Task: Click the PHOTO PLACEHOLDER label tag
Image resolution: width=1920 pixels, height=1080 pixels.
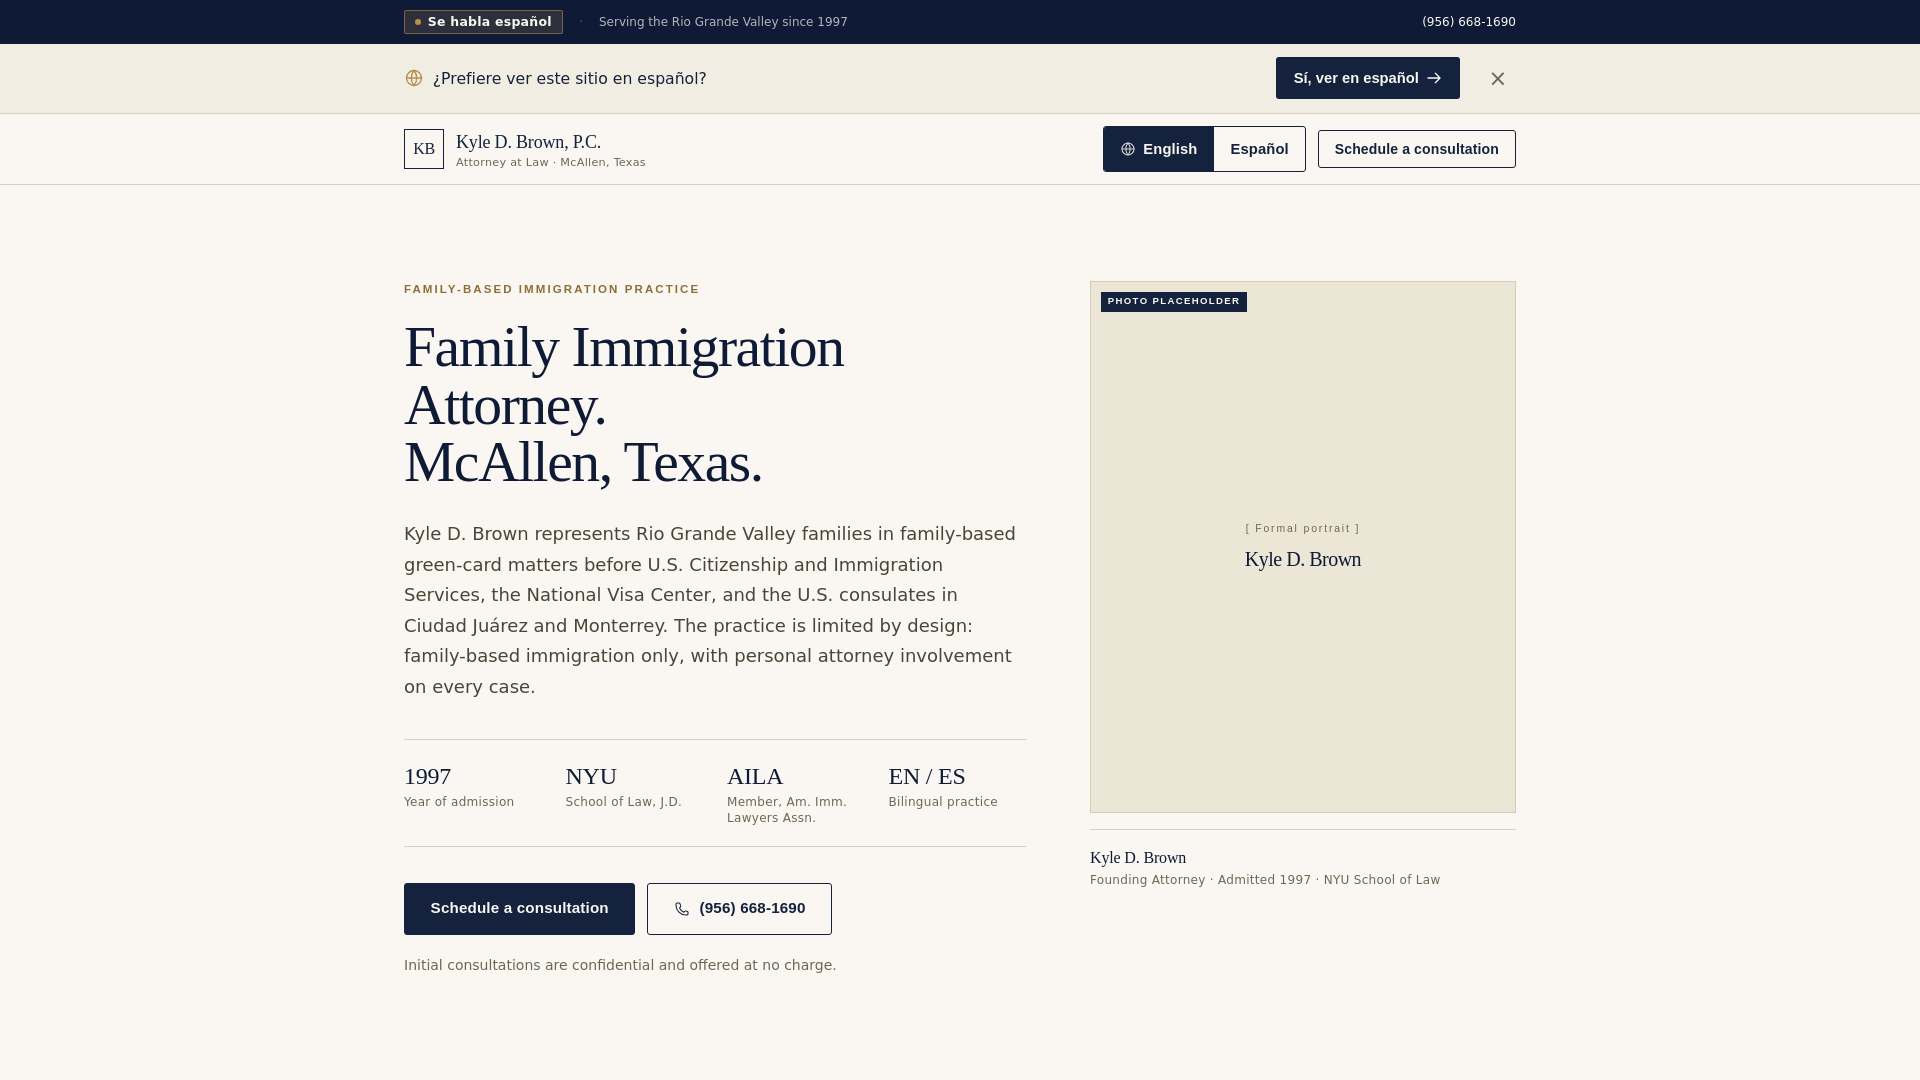Action: [x=1173, y=302]
